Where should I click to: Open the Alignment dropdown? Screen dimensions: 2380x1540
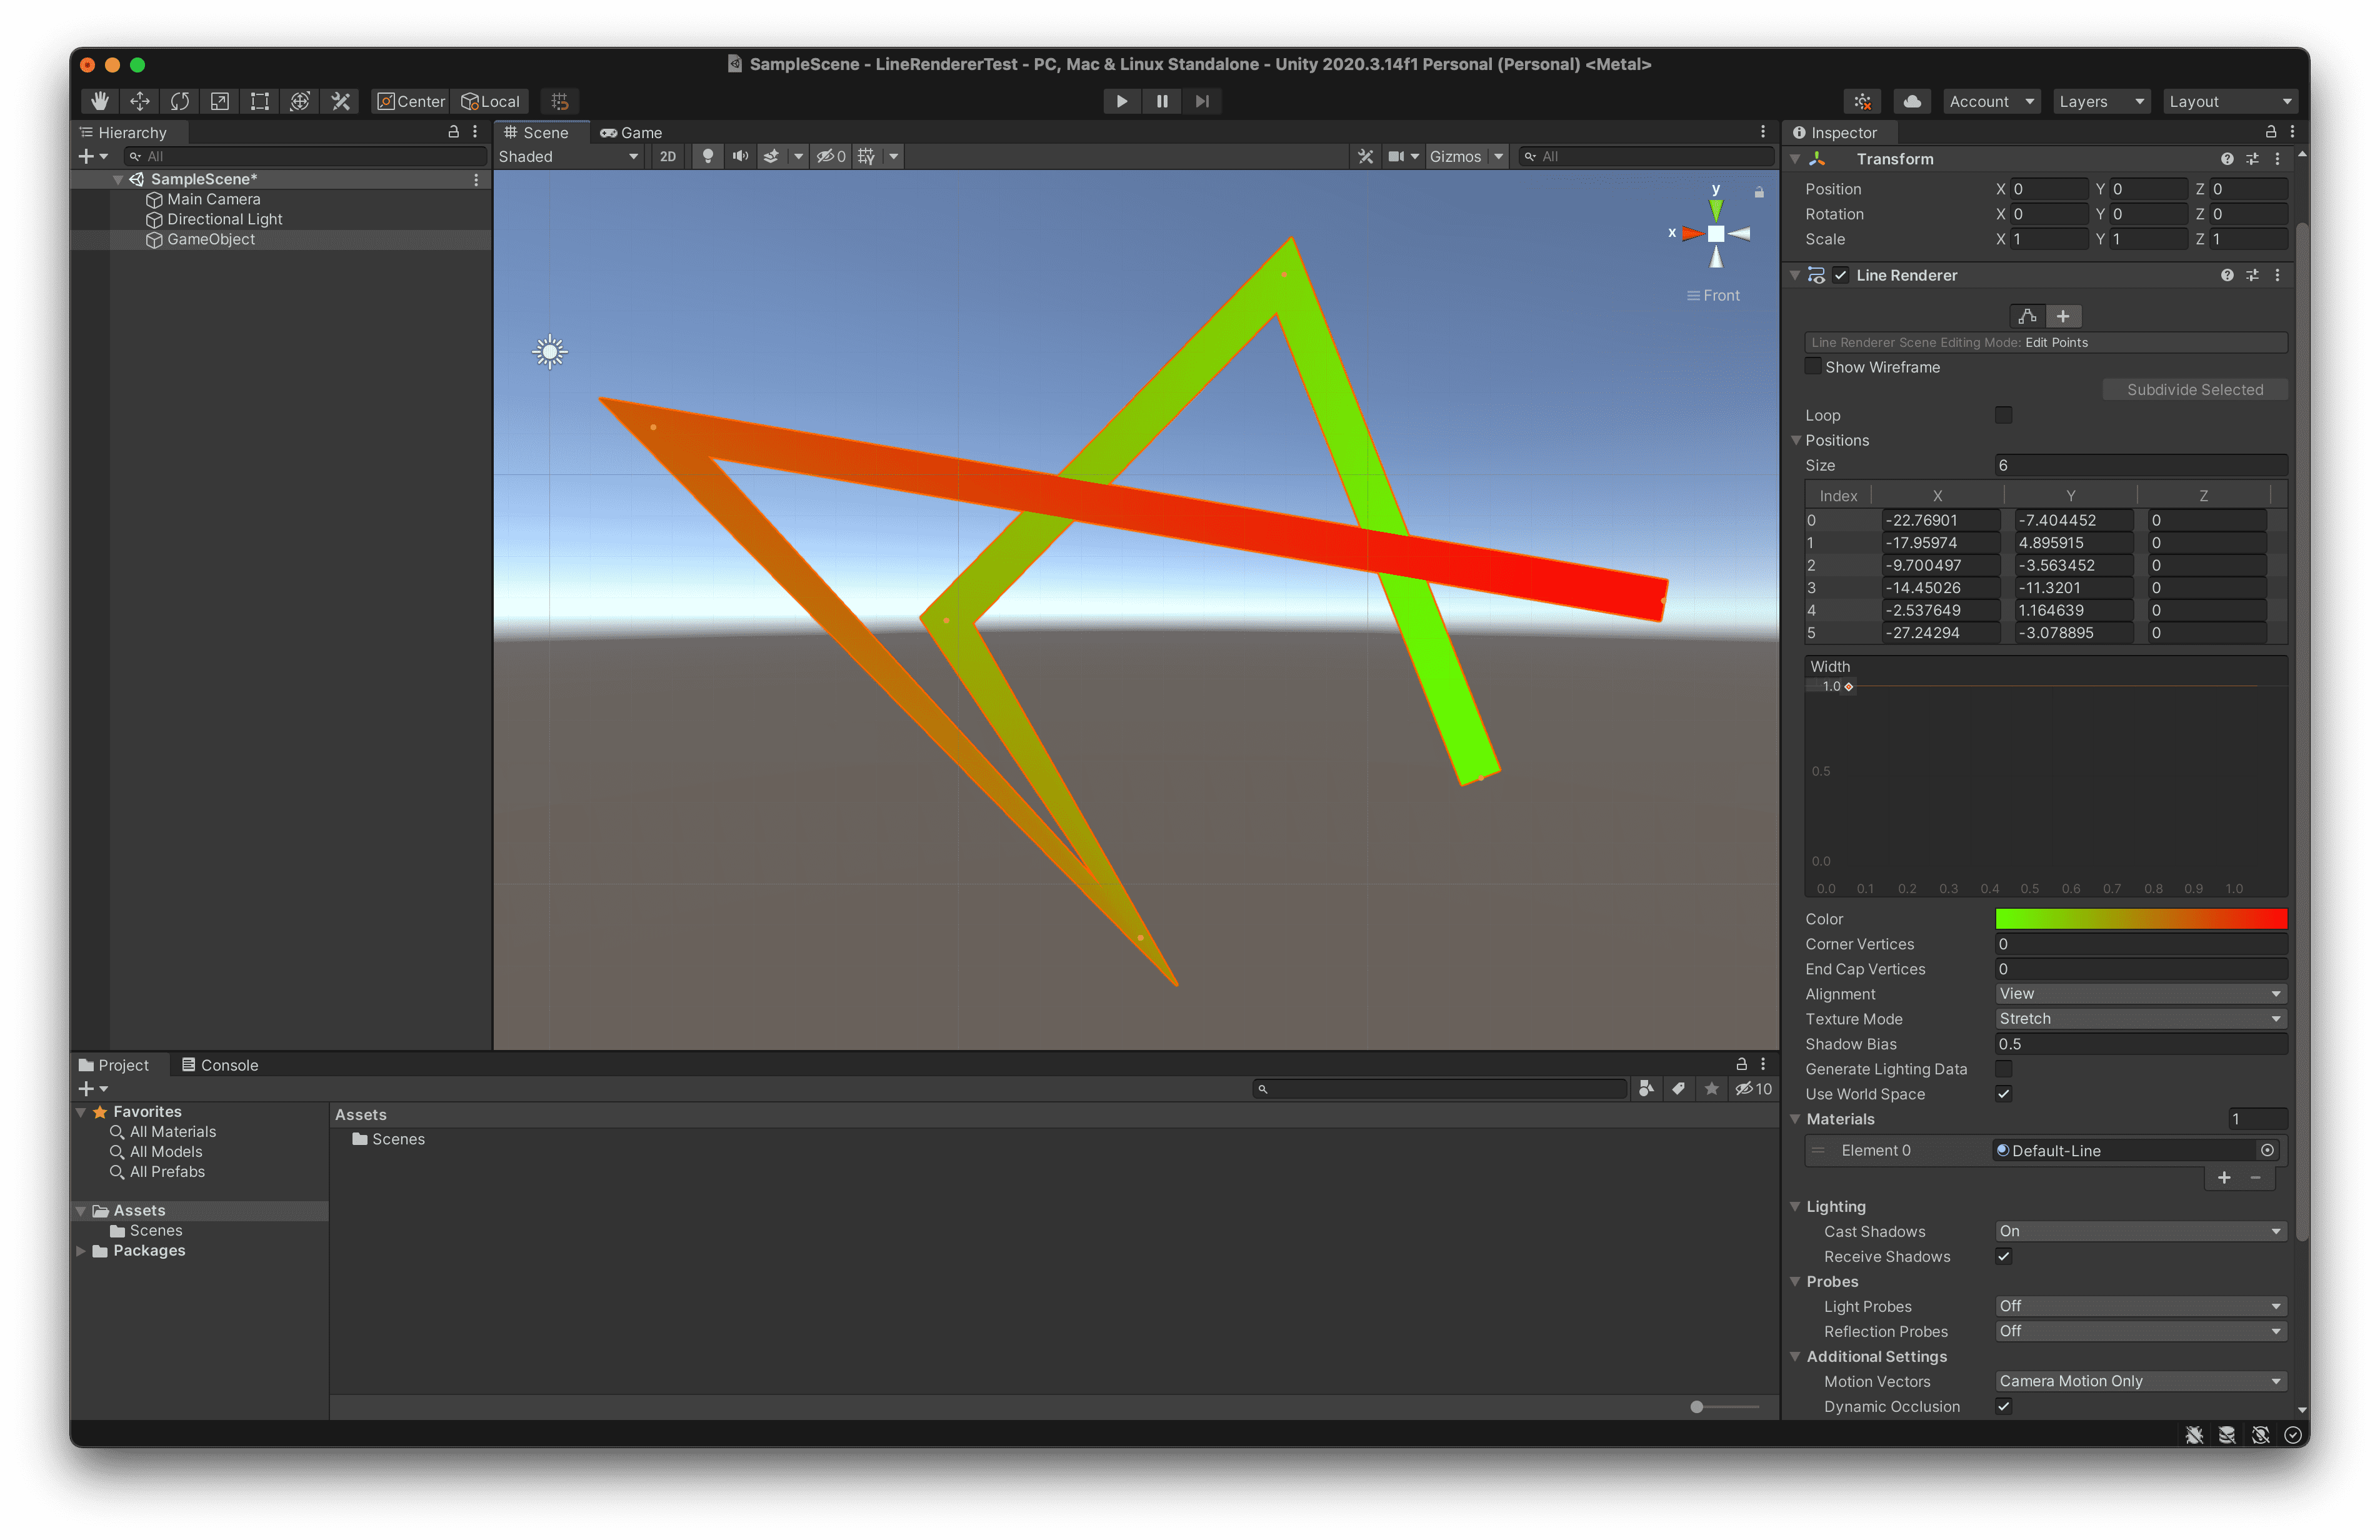click(2140, 993)
